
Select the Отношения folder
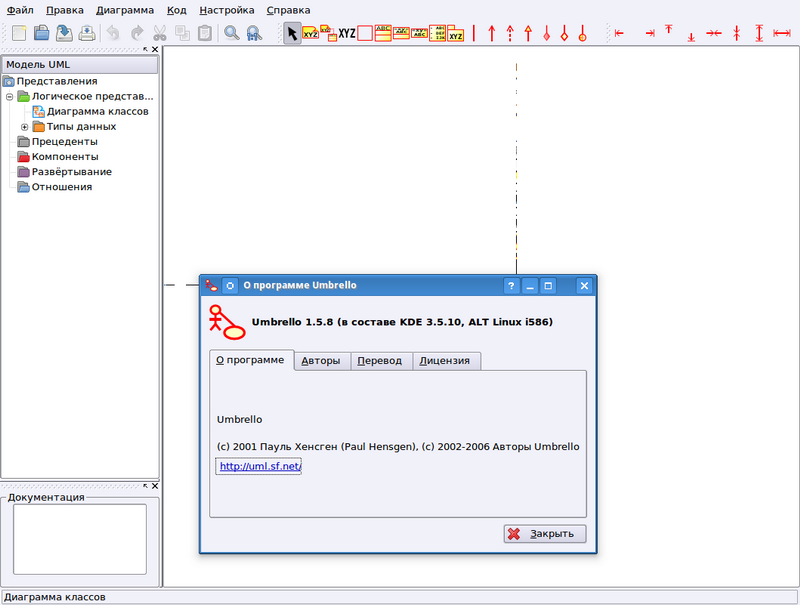coord(55,187)
